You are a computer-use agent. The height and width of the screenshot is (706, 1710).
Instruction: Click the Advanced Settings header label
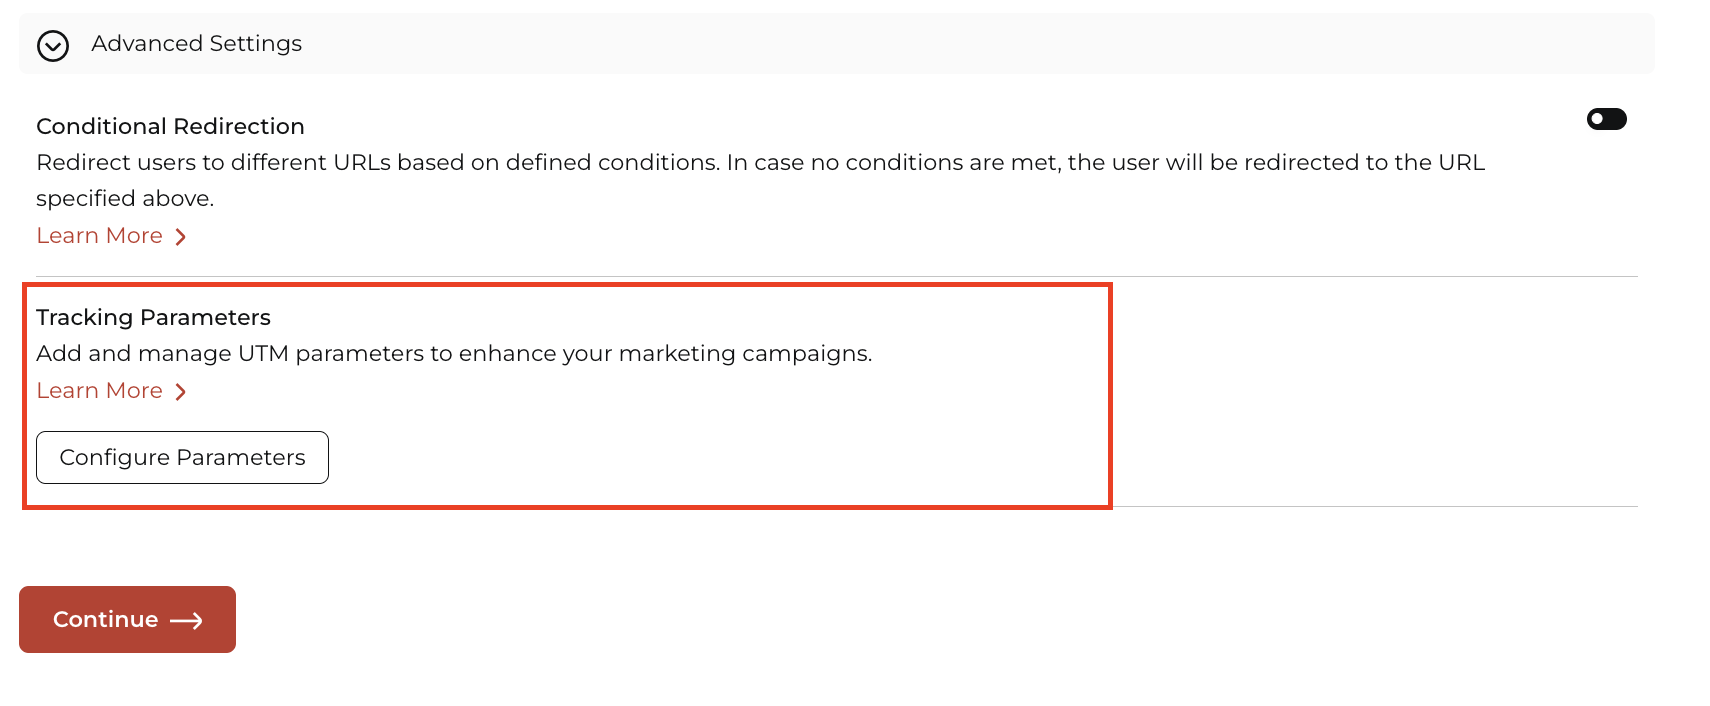click(196, 44)
